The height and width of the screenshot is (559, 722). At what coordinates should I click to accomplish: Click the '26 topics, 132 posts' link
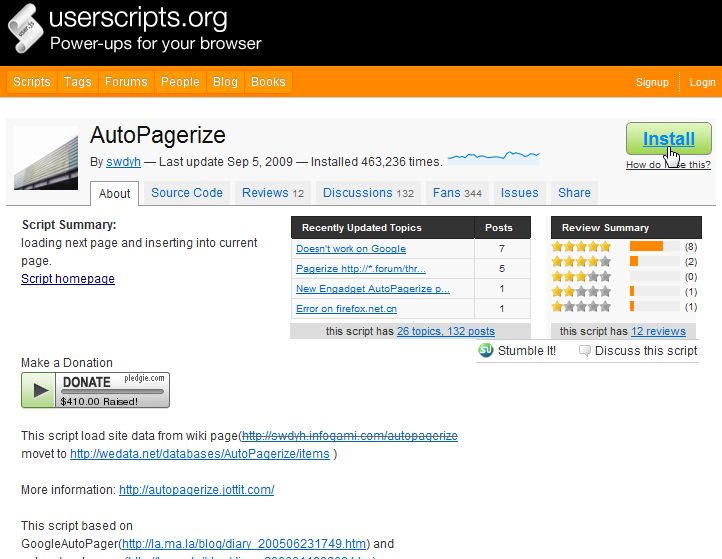(x=446, y=331)
